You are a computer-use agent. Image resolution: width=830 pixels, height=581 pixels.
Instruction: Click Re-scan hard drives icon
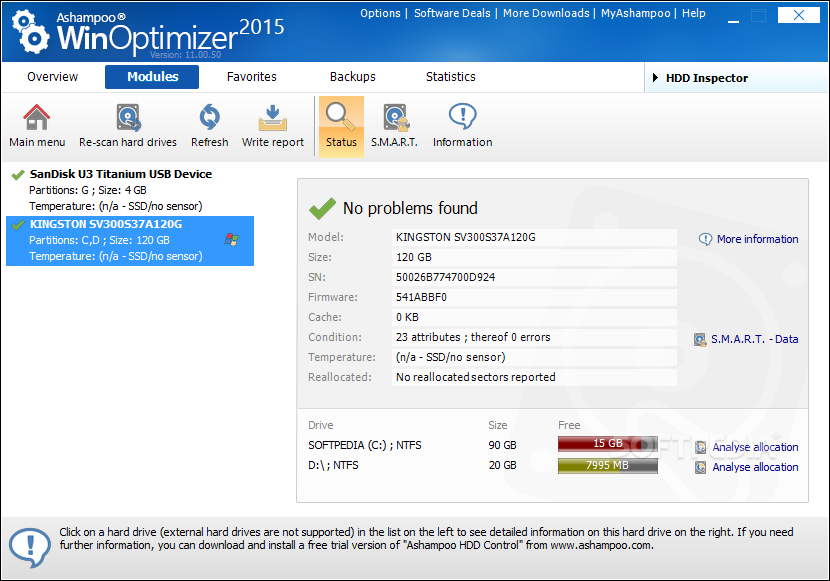click(128, 117)
